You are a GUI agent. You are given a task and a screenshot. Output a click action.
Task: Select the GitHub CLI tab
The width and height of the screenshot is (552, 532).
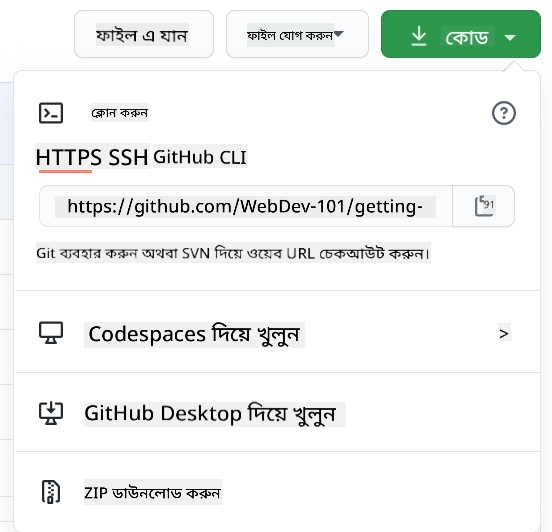point(200,157)
